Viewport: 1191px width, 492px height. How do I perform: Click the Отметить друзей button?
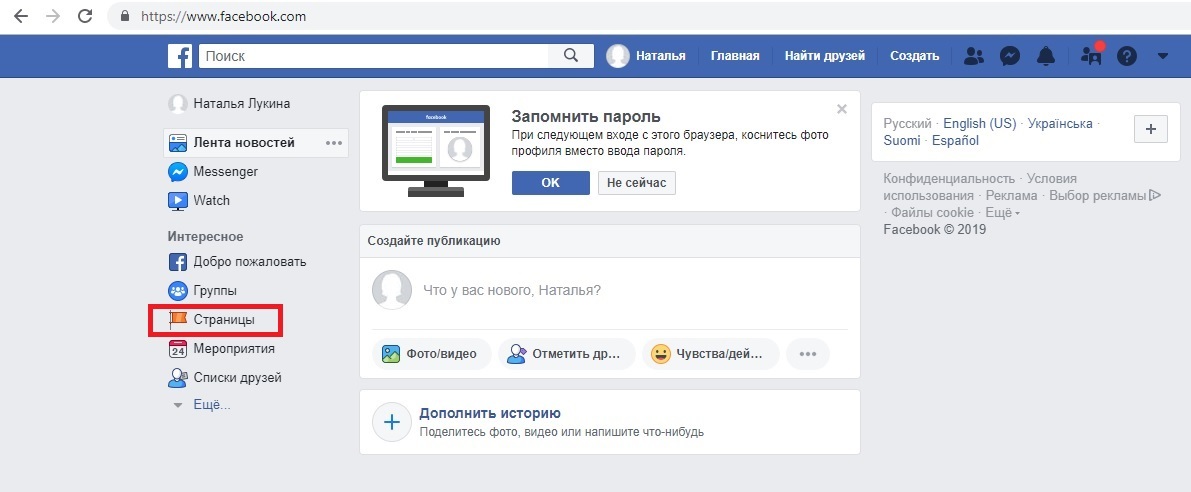(x=567, y=354)
